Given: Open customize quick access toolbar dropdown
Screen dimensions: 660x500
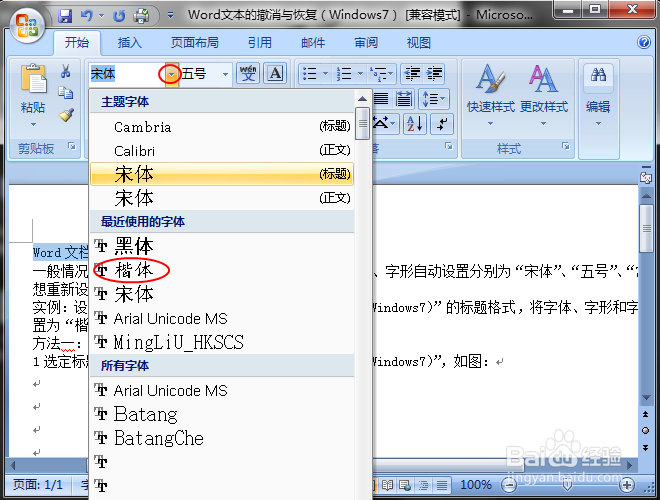Looking at the screenshot, I should click(170, 16).
